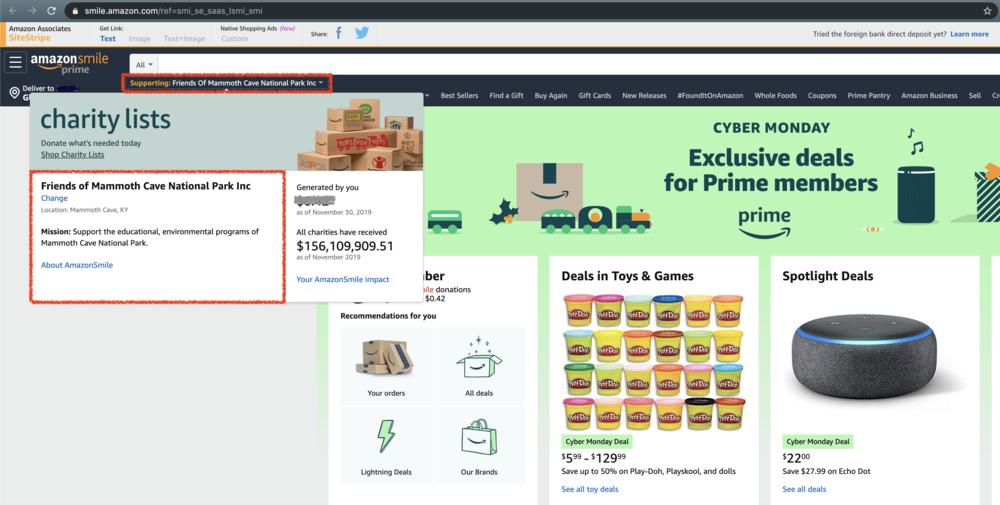Click the See all toy deals link
The width and height of the screenshot is (1000, 505).
[590, 489]
